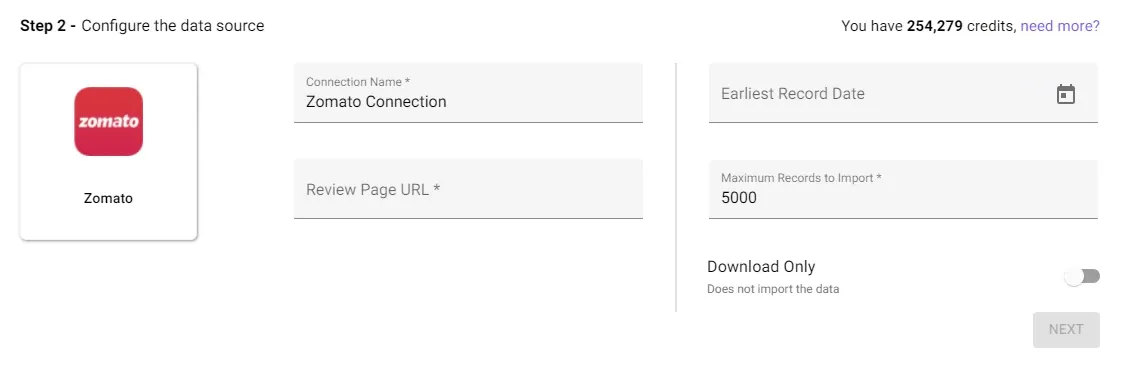1123x368 pixels.
Task: Click the "You have" credits text
Action: [872, 26]
